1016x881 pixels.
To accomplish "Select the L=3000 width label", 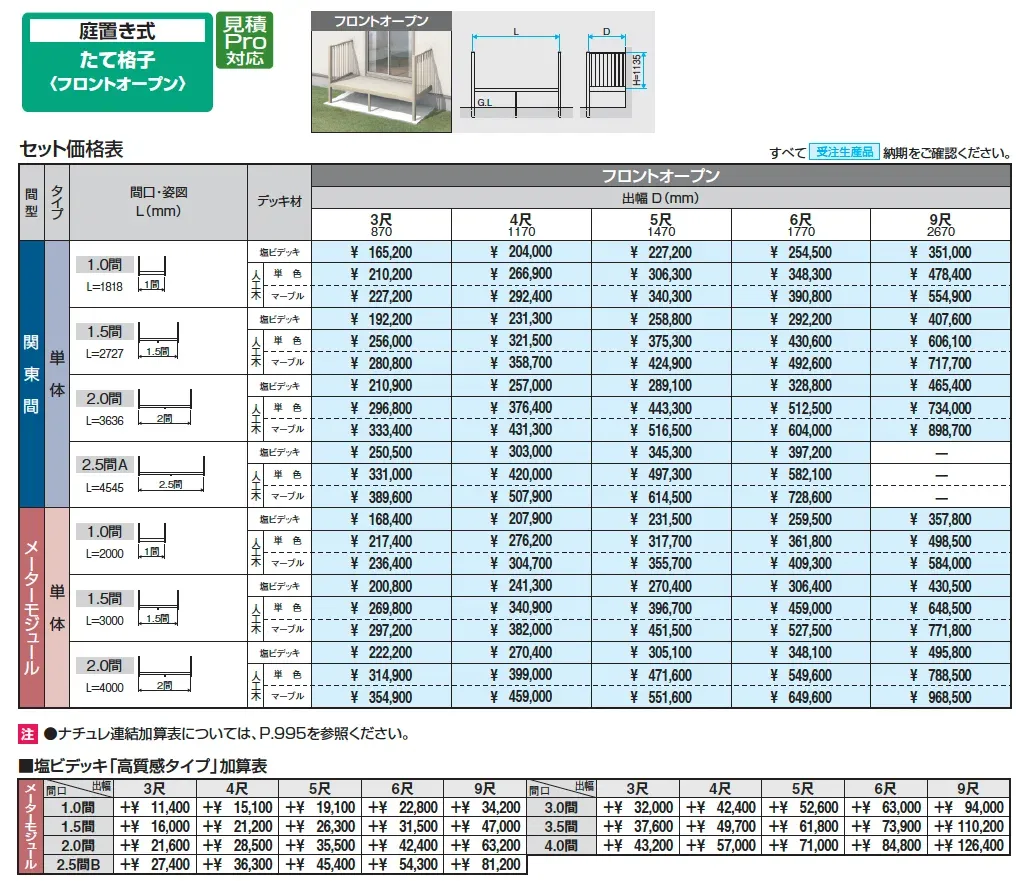I will point(104,621).
